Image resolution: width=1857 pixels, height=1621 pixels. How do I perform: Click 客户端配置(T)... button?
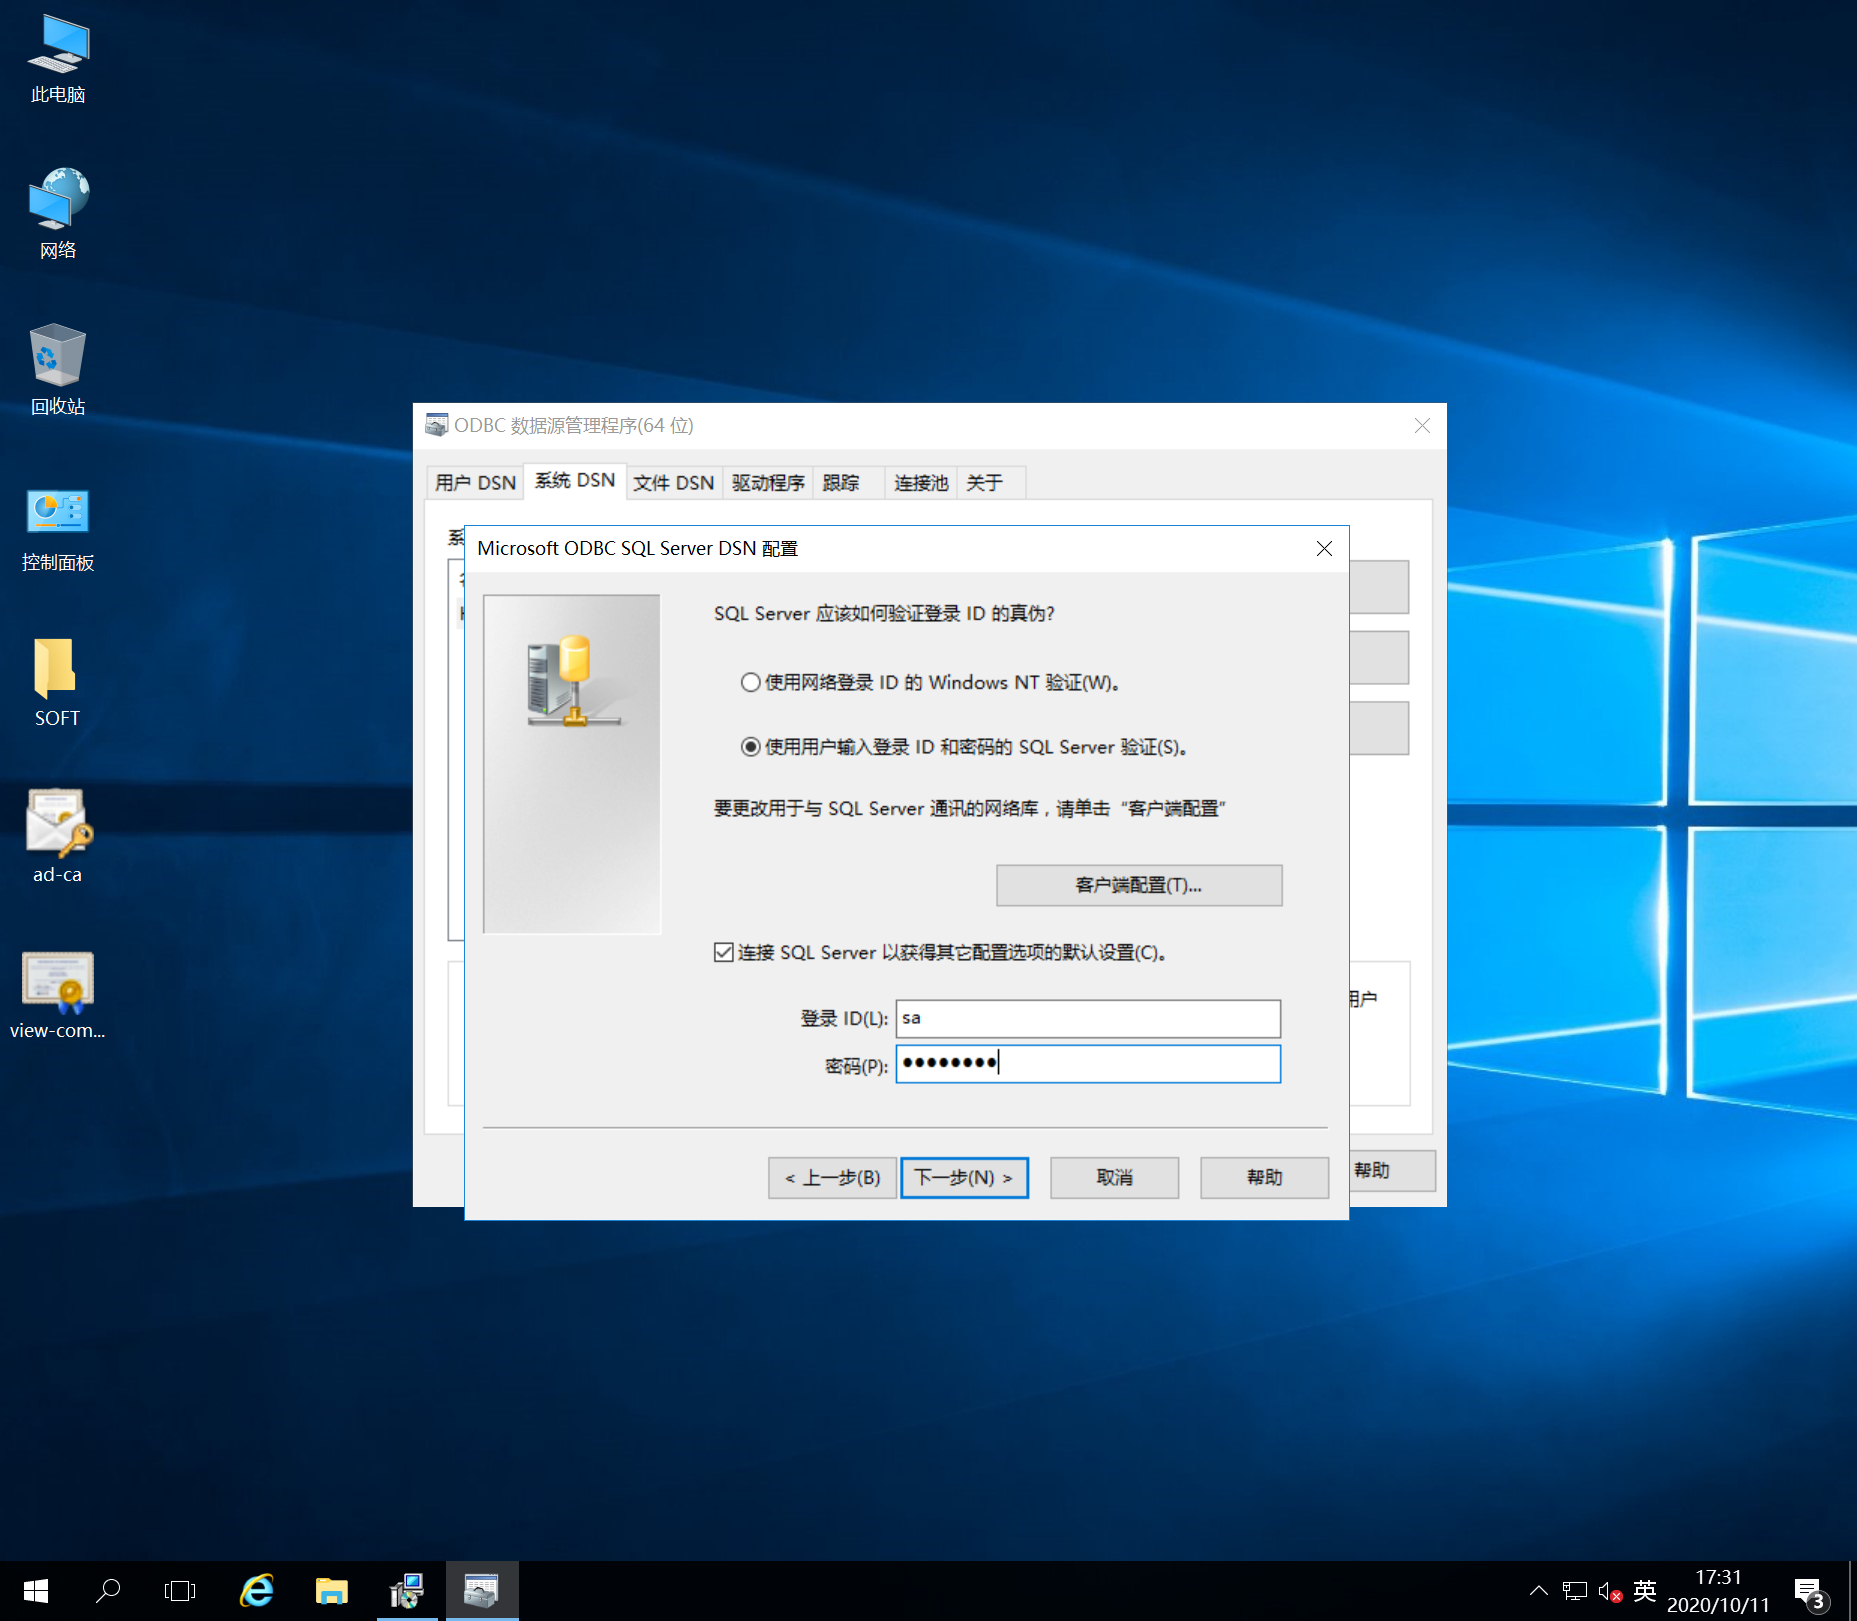click(x=1139, y=885)
